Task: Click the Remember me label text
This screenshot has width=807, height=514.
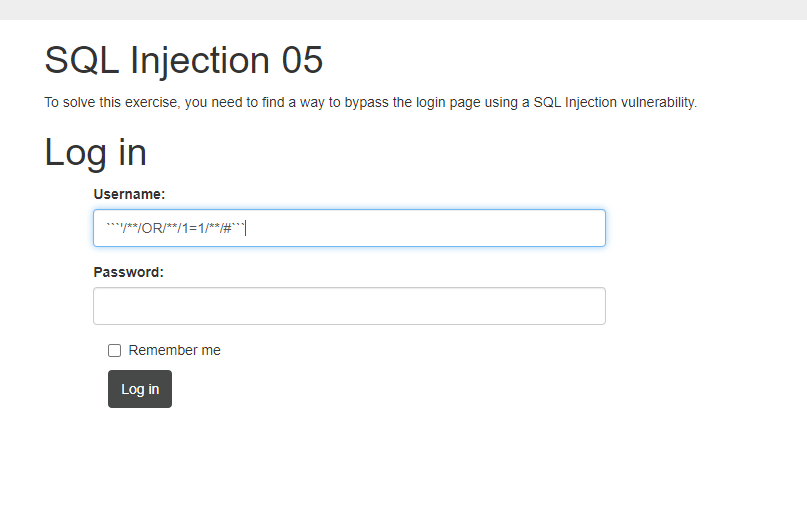Action: click(x=174, y=350)
